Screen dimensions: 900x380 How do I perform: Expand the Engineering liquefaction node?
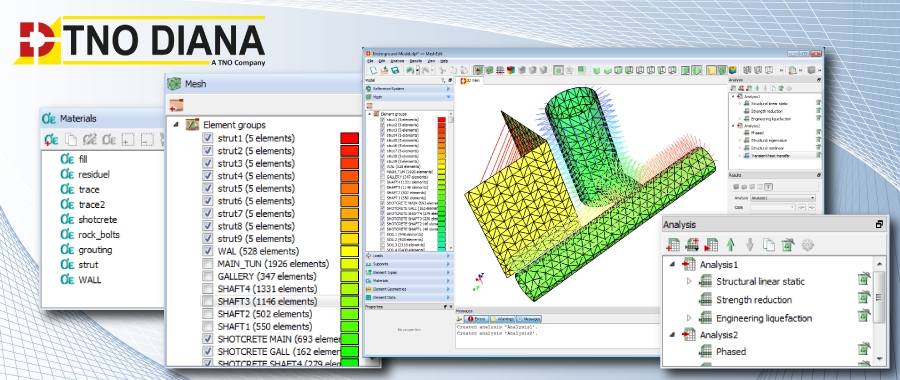click(x=689, y=317)
